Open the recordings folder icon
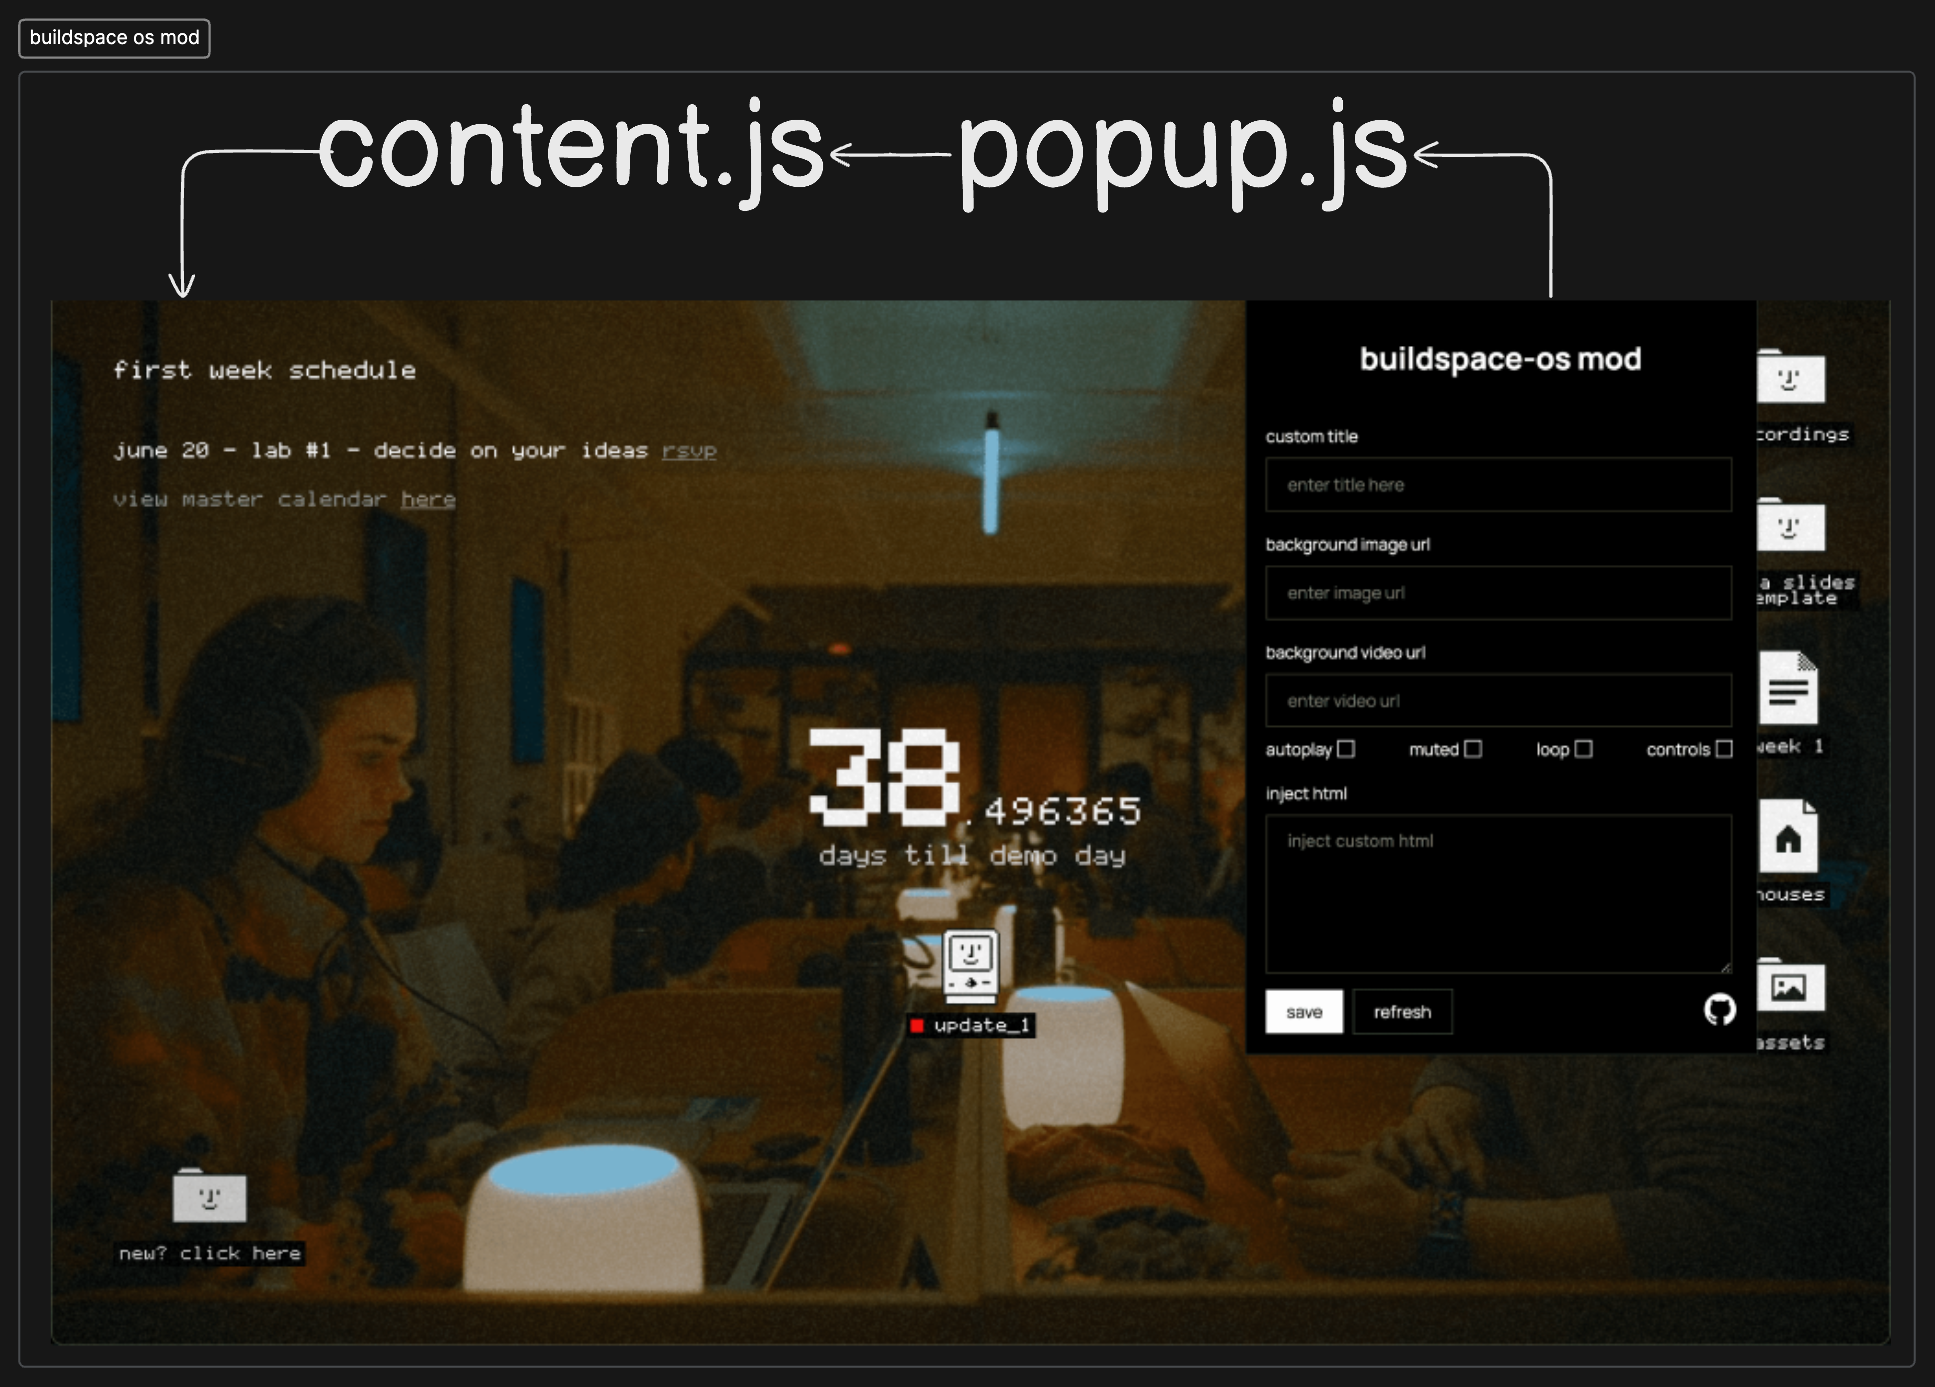 pos(1790,379)
